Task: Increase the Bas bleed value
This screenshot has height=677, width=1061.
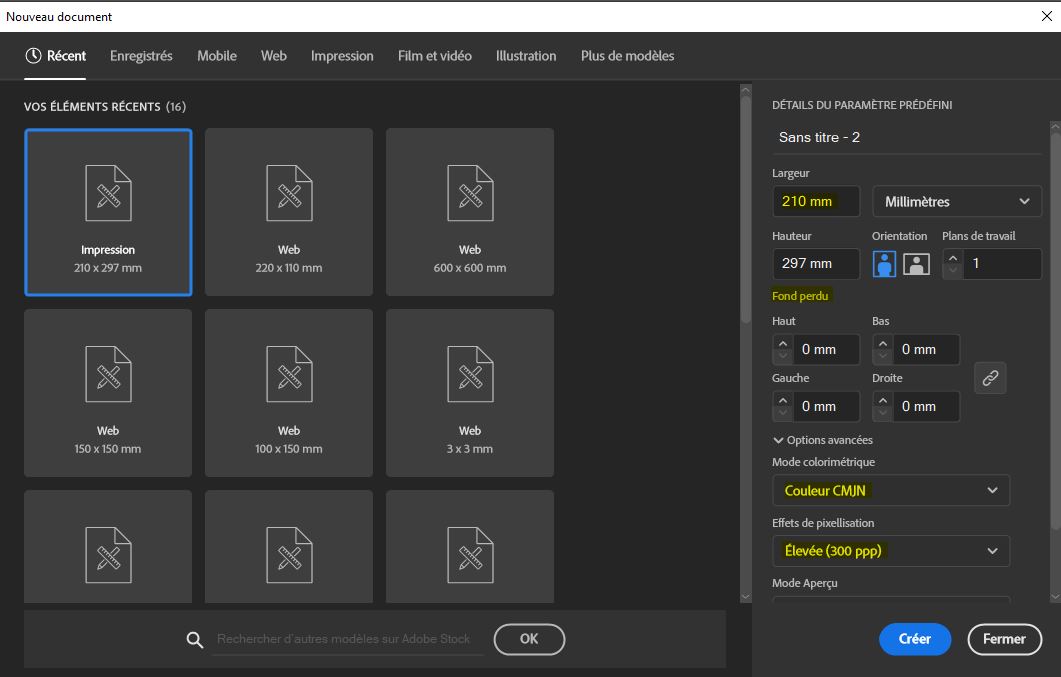Action: 883,344
